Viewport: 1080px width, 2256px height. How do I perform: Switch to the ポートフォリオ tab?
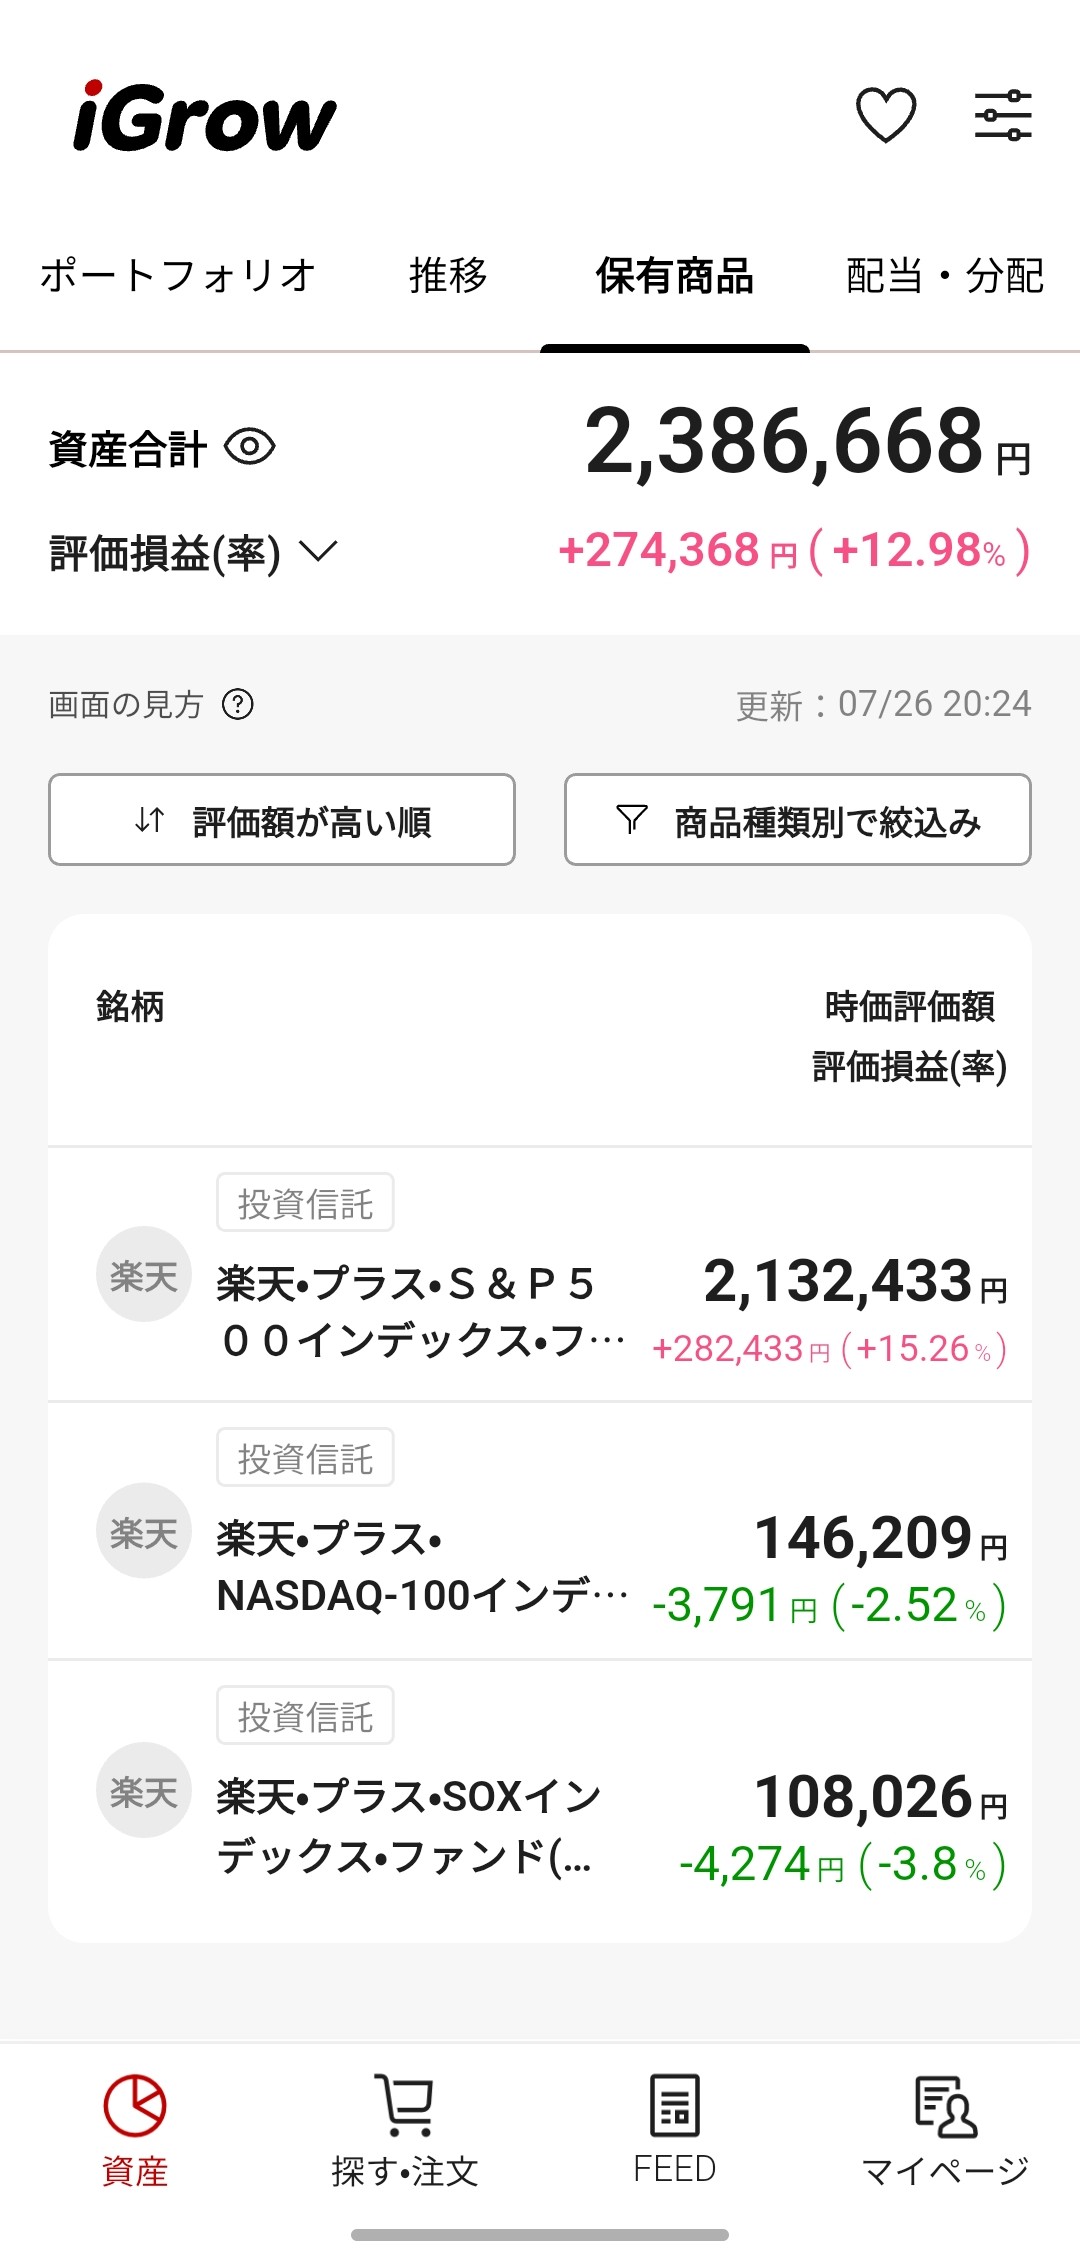click(x=178, y=276)
